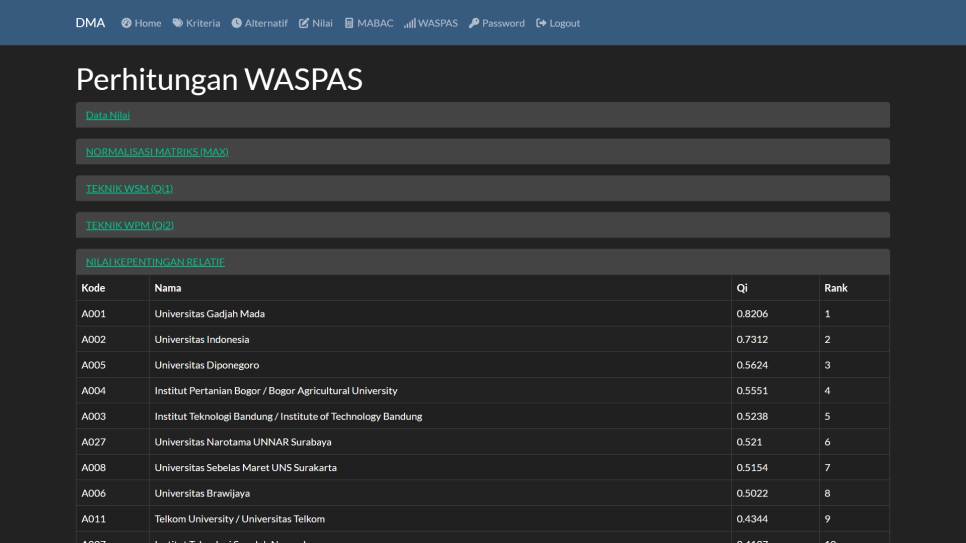The width and height of the screenshot is (966, 543).
Task: Expand the Data Nilai panel
Action: [x=108, y=115]
